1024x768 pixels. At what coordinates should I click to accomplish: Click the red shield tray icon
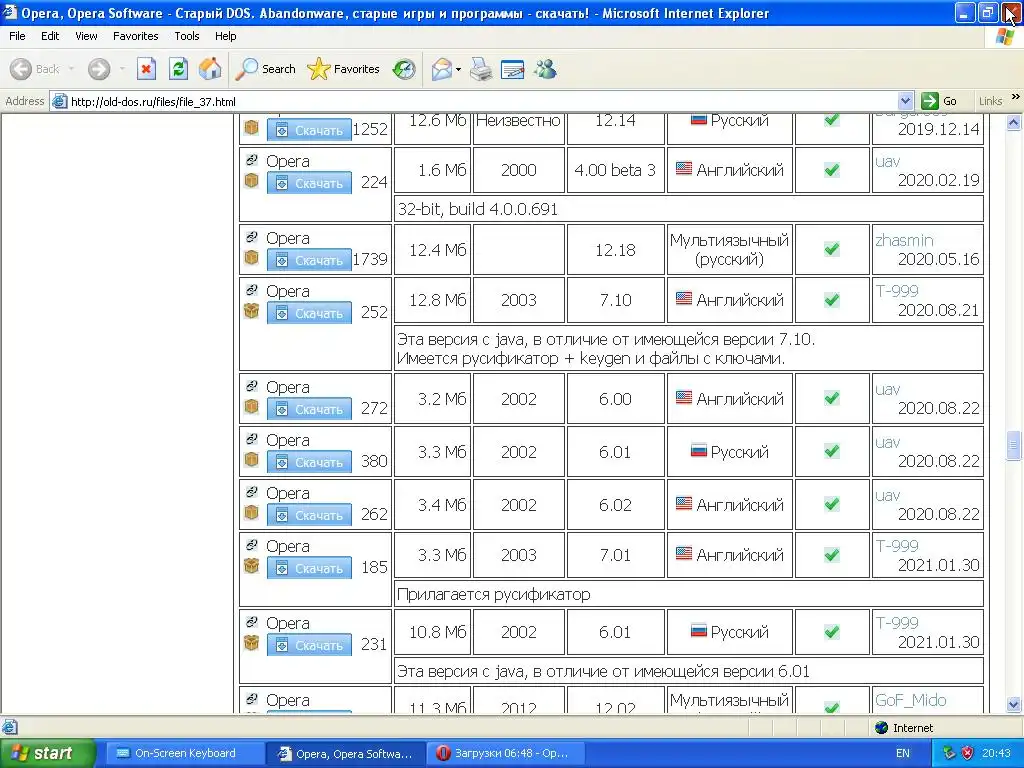click(x=968, y=753)
